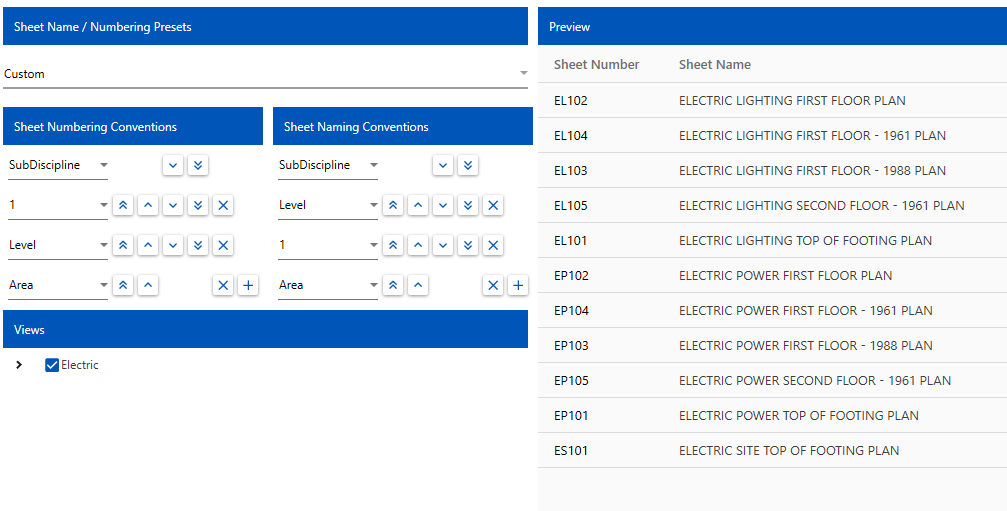1007x511 pixels.
Task: Move numbering '1' row to bottom
Action: (198, 205)
